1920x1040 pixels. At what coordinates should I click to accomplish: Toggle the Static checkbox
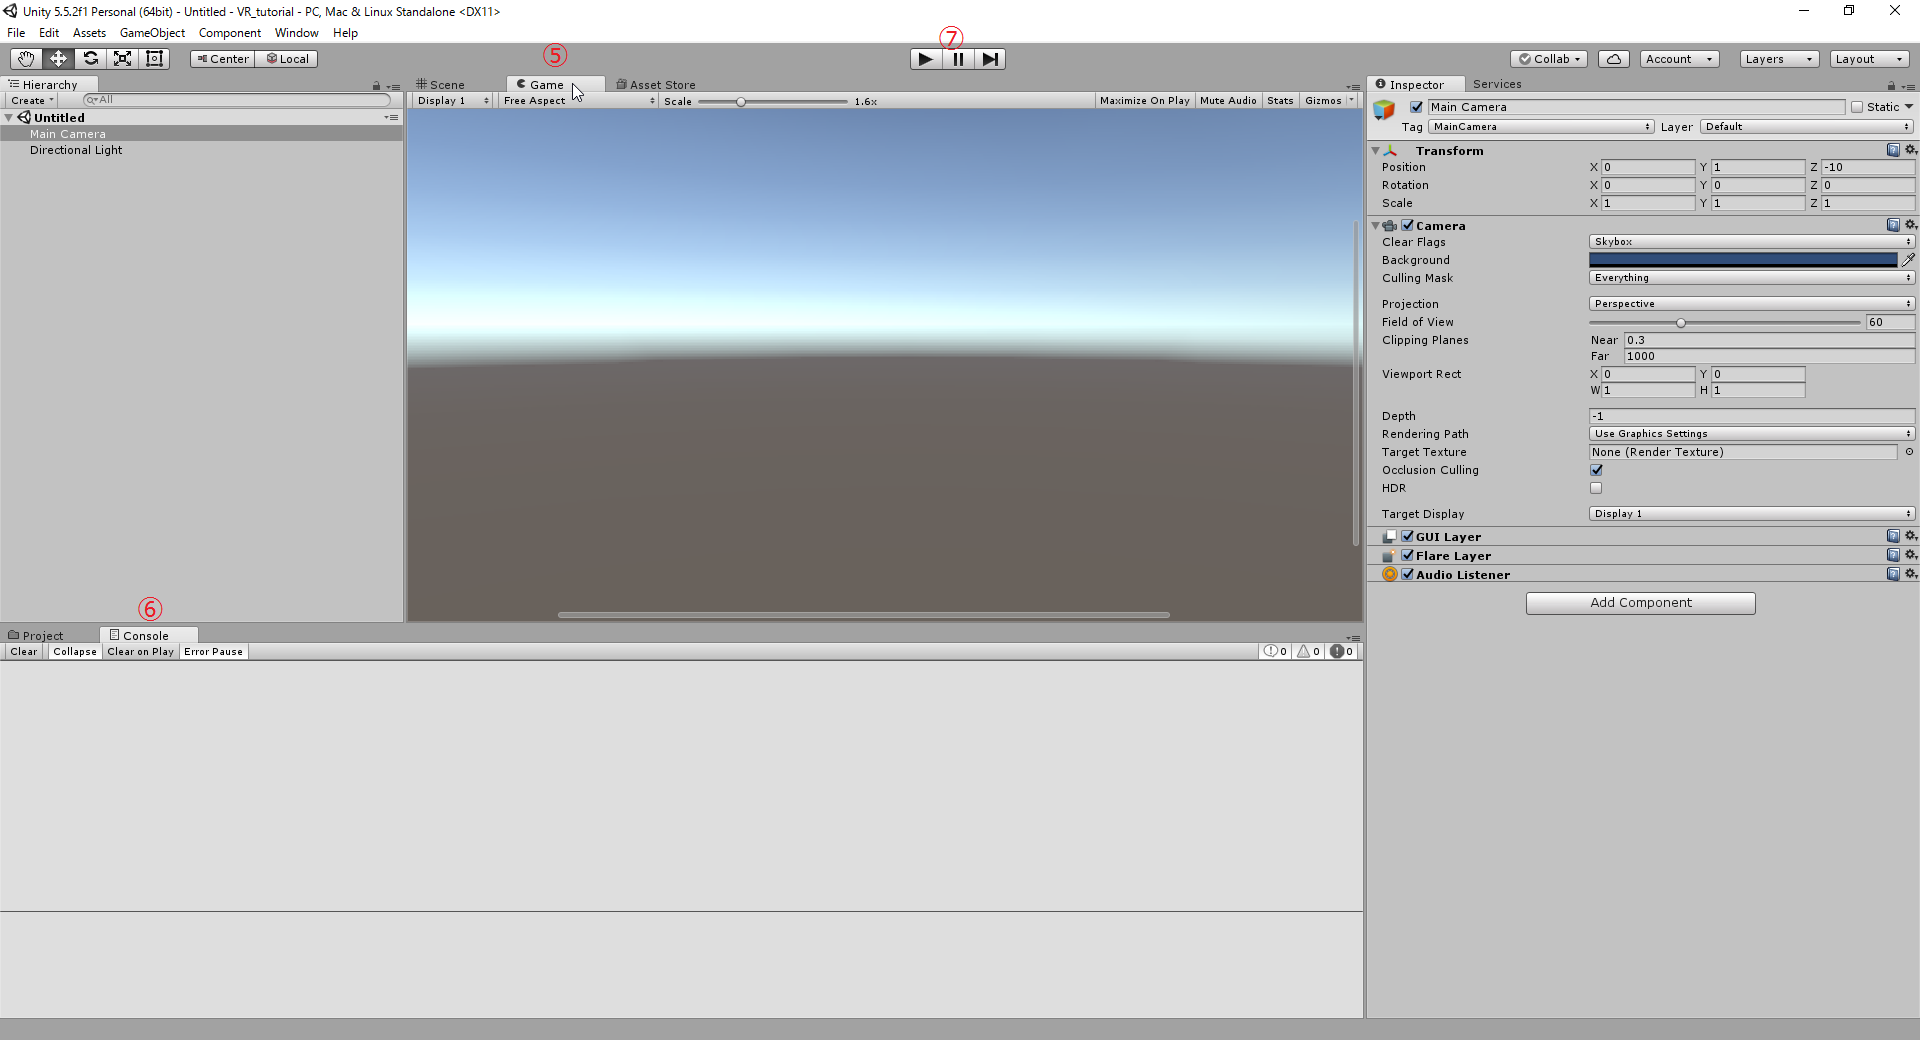[x=1857, y=107]
